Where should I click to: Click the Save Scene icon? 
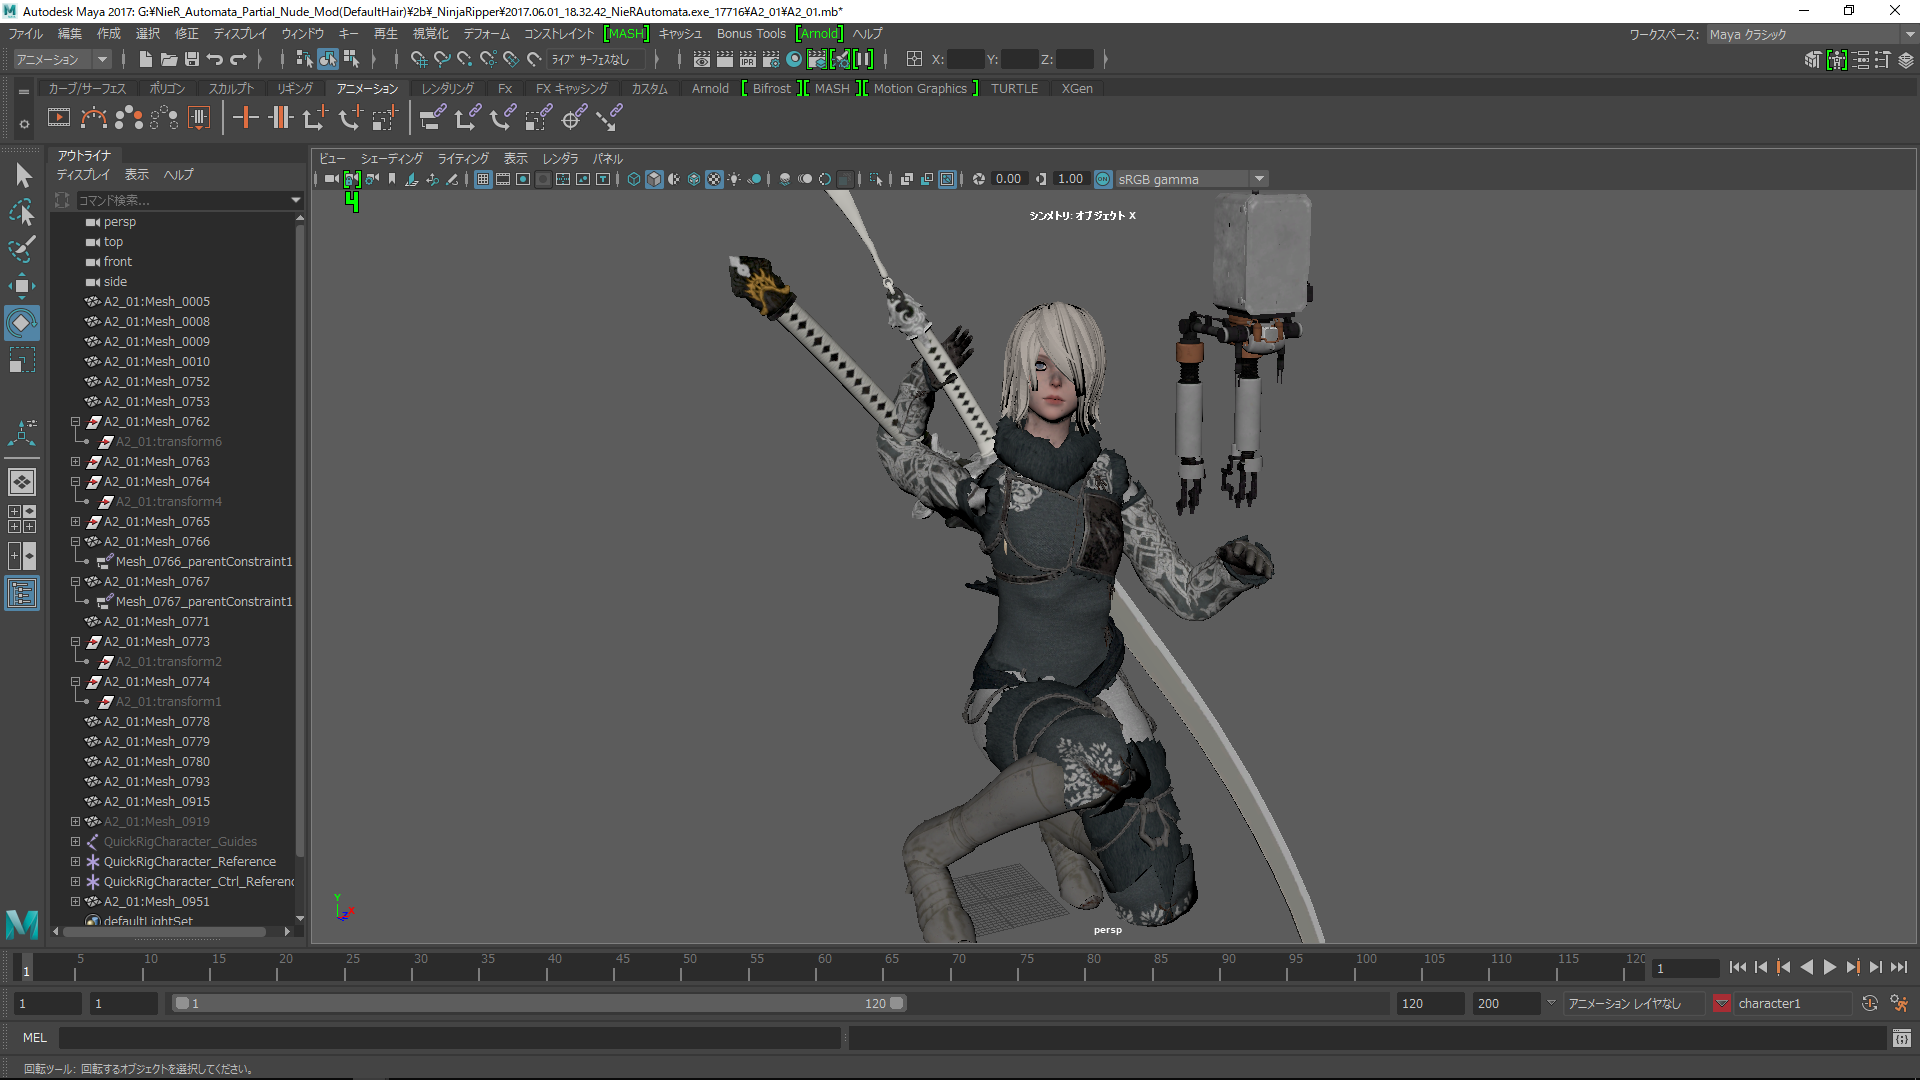coord(192,60)
